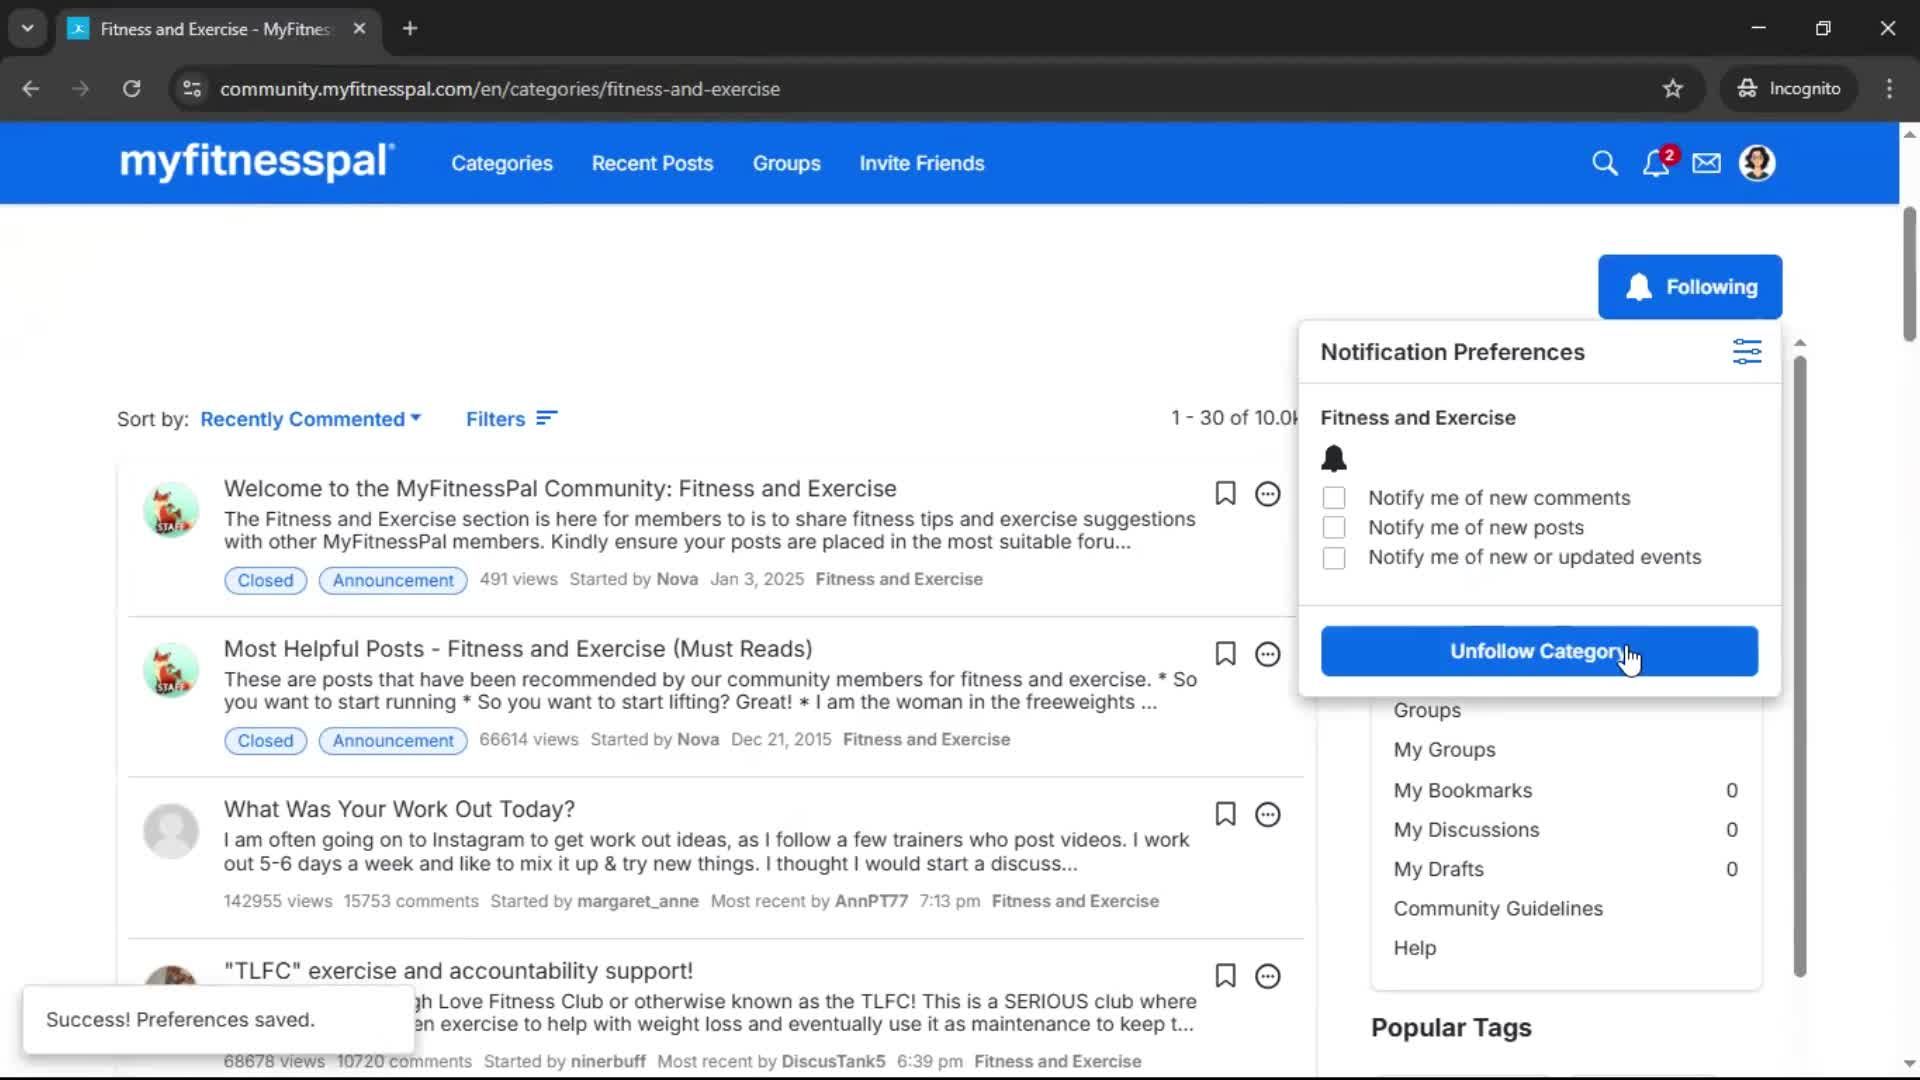The height and width of the screenshot is (1080, 1920).
Task: Open TLFC exercise and accountability support discussion
Action: [x=458, y=971]
